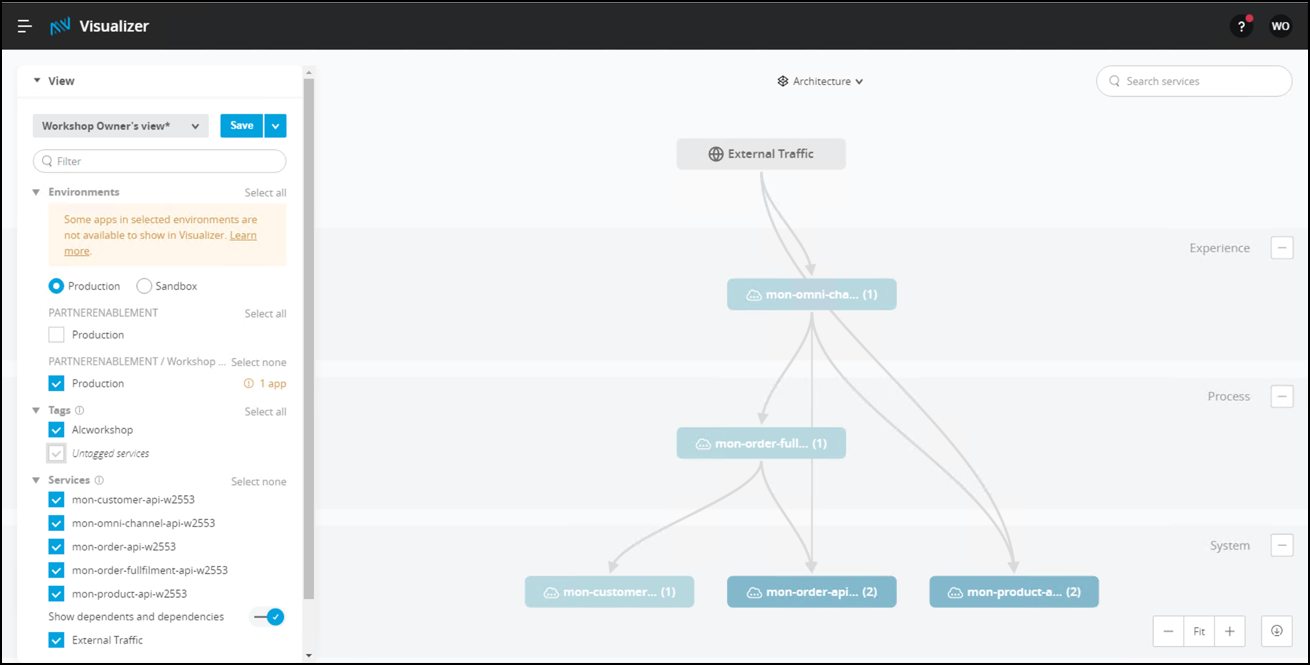Click the sidebar Filter input field
This screenshot has width=1310, height=665.
[x=160, y=161]
